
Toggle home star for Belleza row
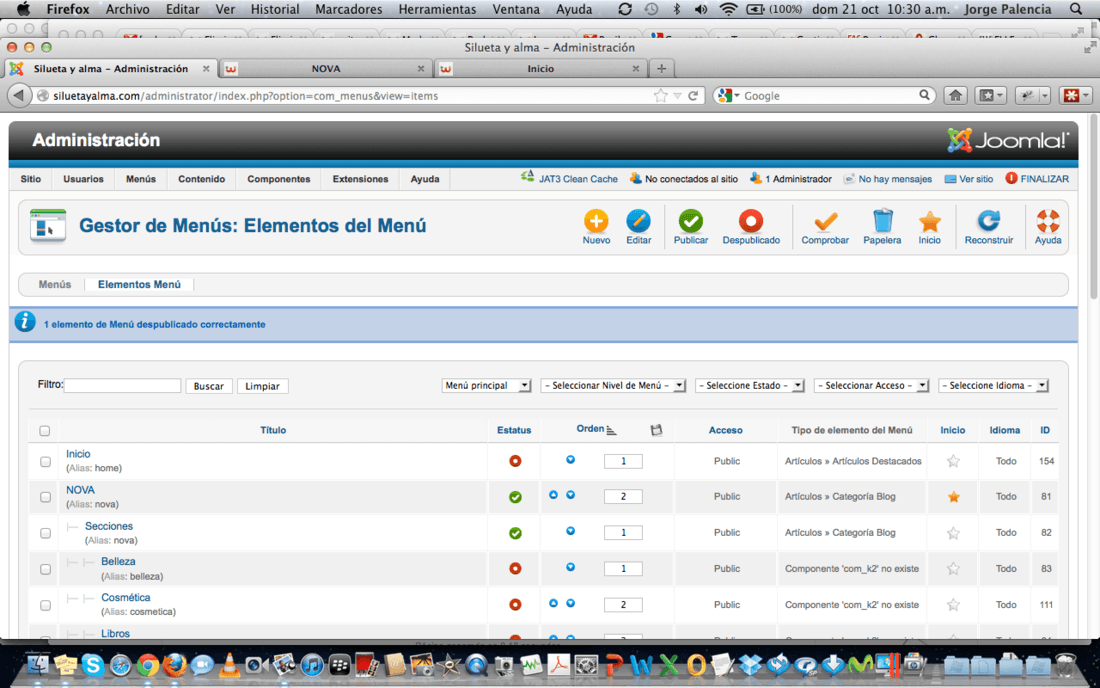click(x=953, y=569)
